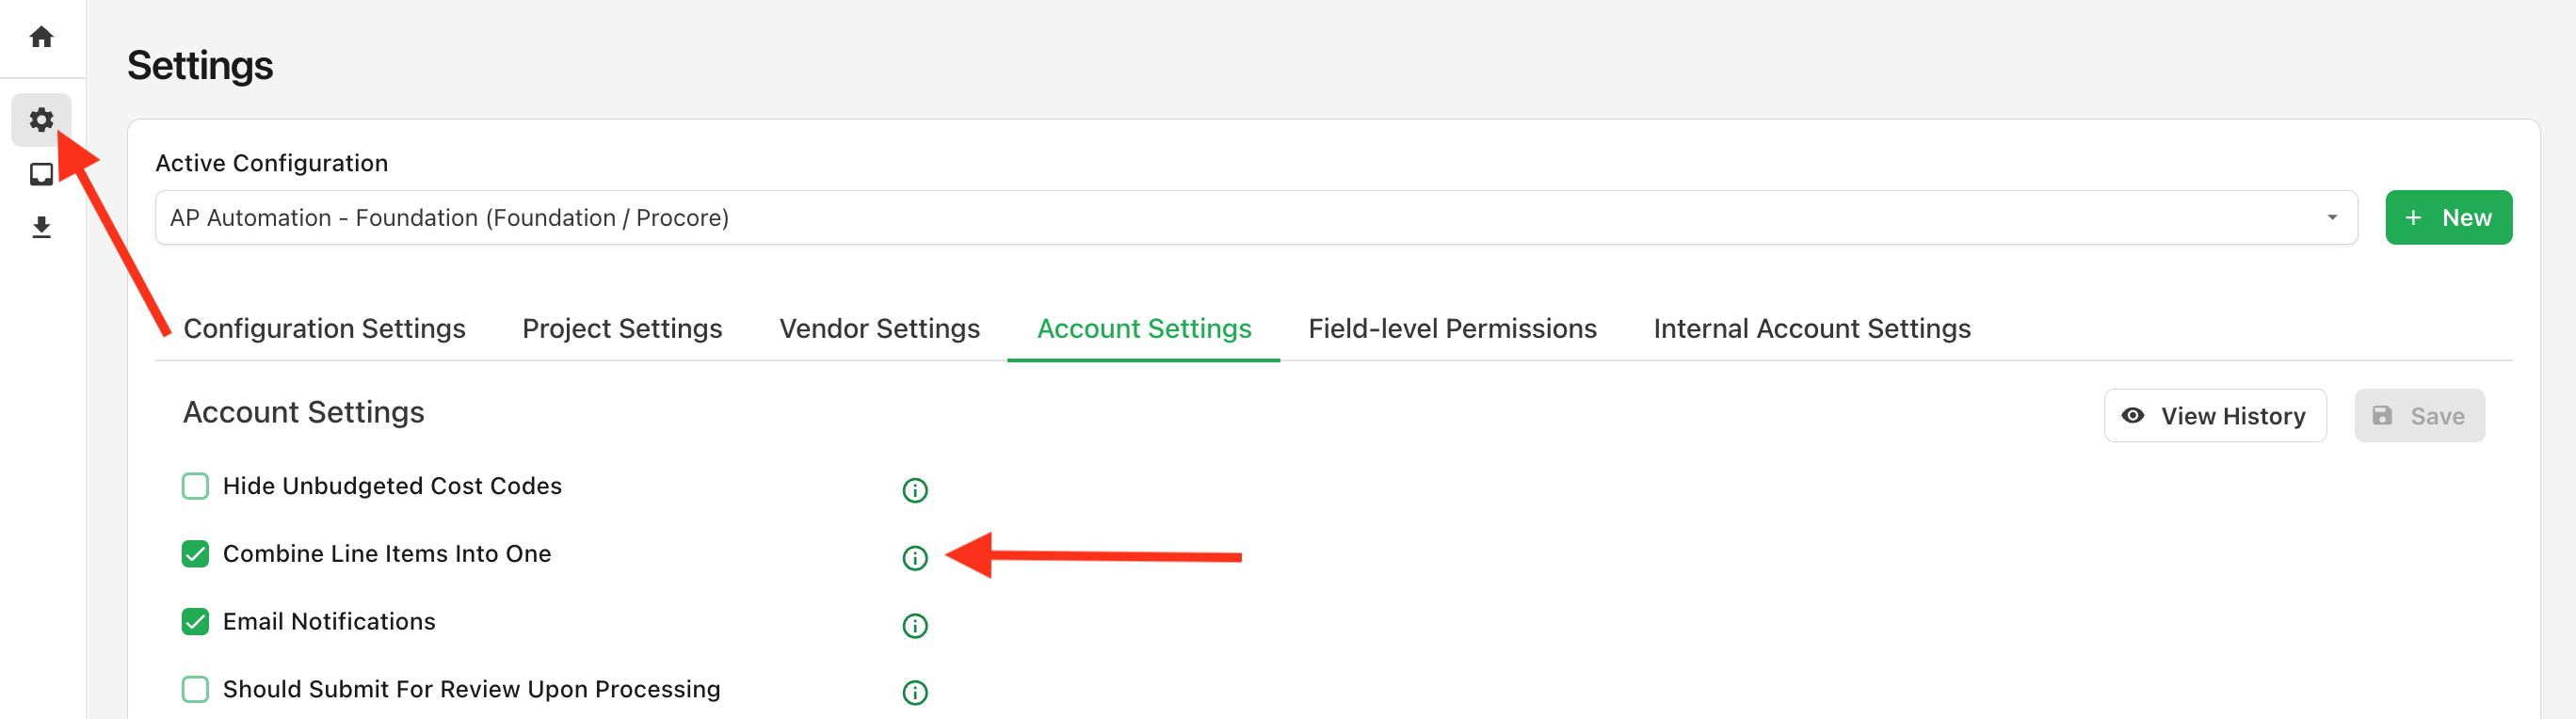Uncheck Combine Line Items Into One

coord(194,553)
